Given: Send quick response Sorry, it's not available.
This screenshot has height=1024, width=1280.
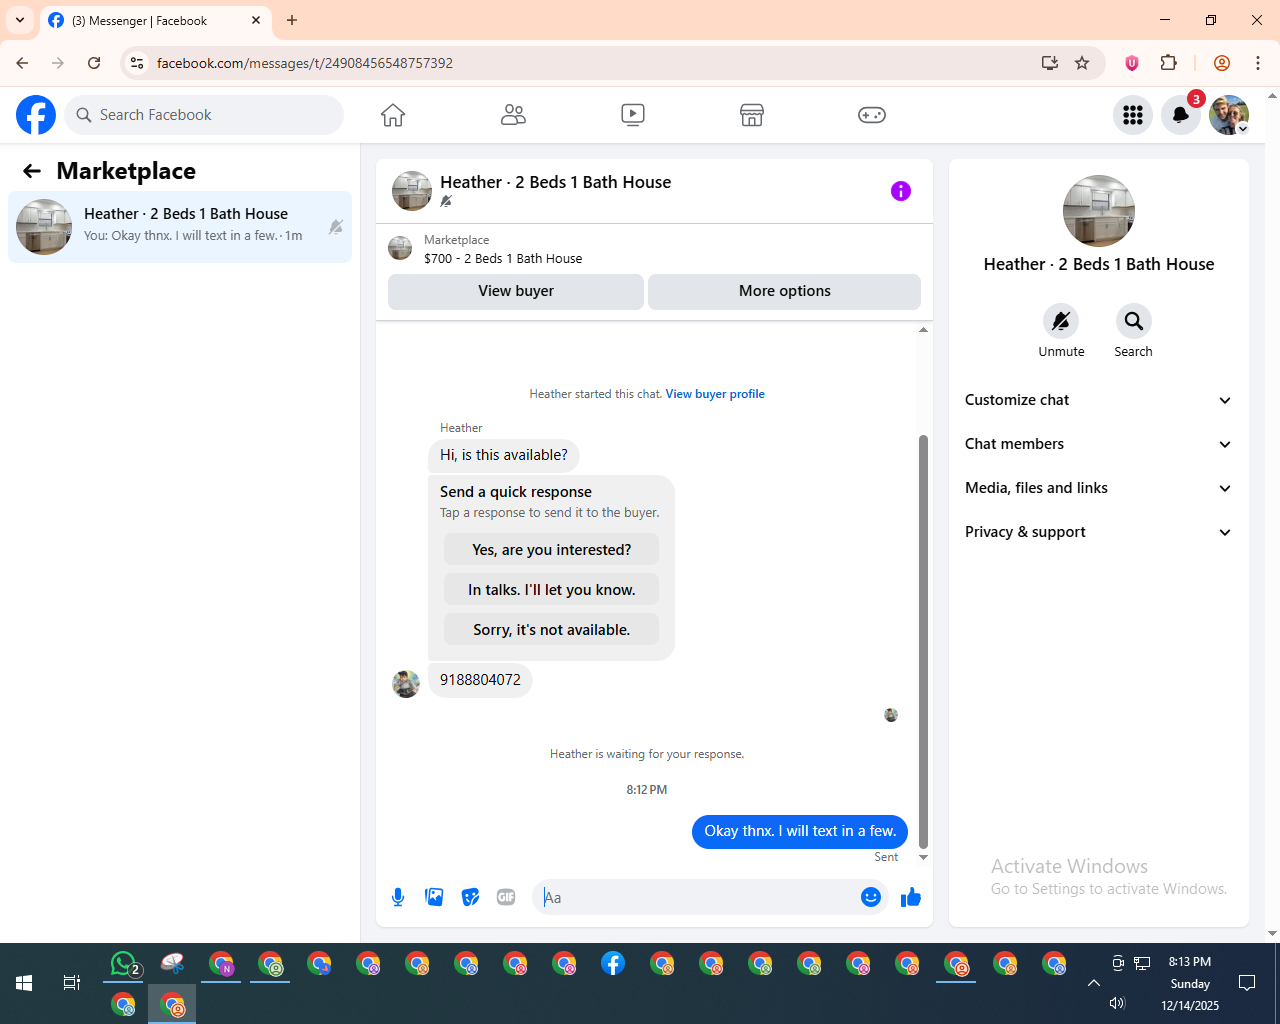Looking at the screenshot, I should pyautogui.click(x=552, y=630).
